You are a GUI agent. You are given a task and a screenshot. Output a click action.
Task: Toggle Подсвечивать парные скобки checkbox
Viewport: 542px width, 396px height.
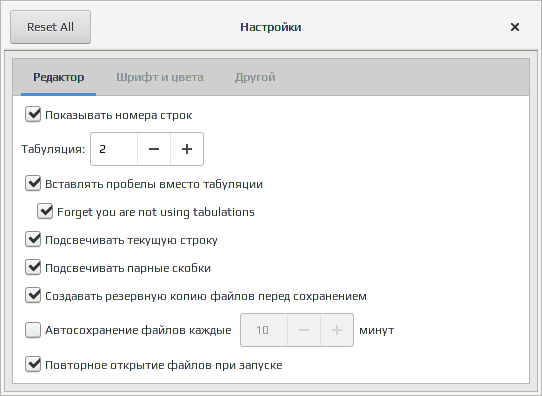point(33,267)
